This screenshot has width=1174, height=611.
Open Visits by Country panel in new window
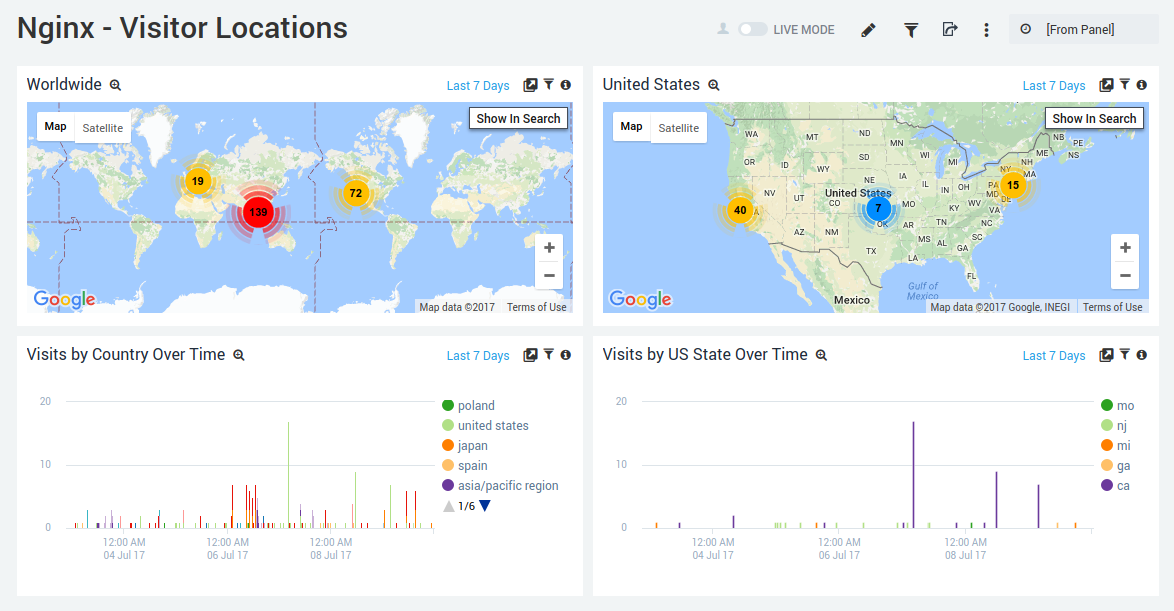point(530,355)
